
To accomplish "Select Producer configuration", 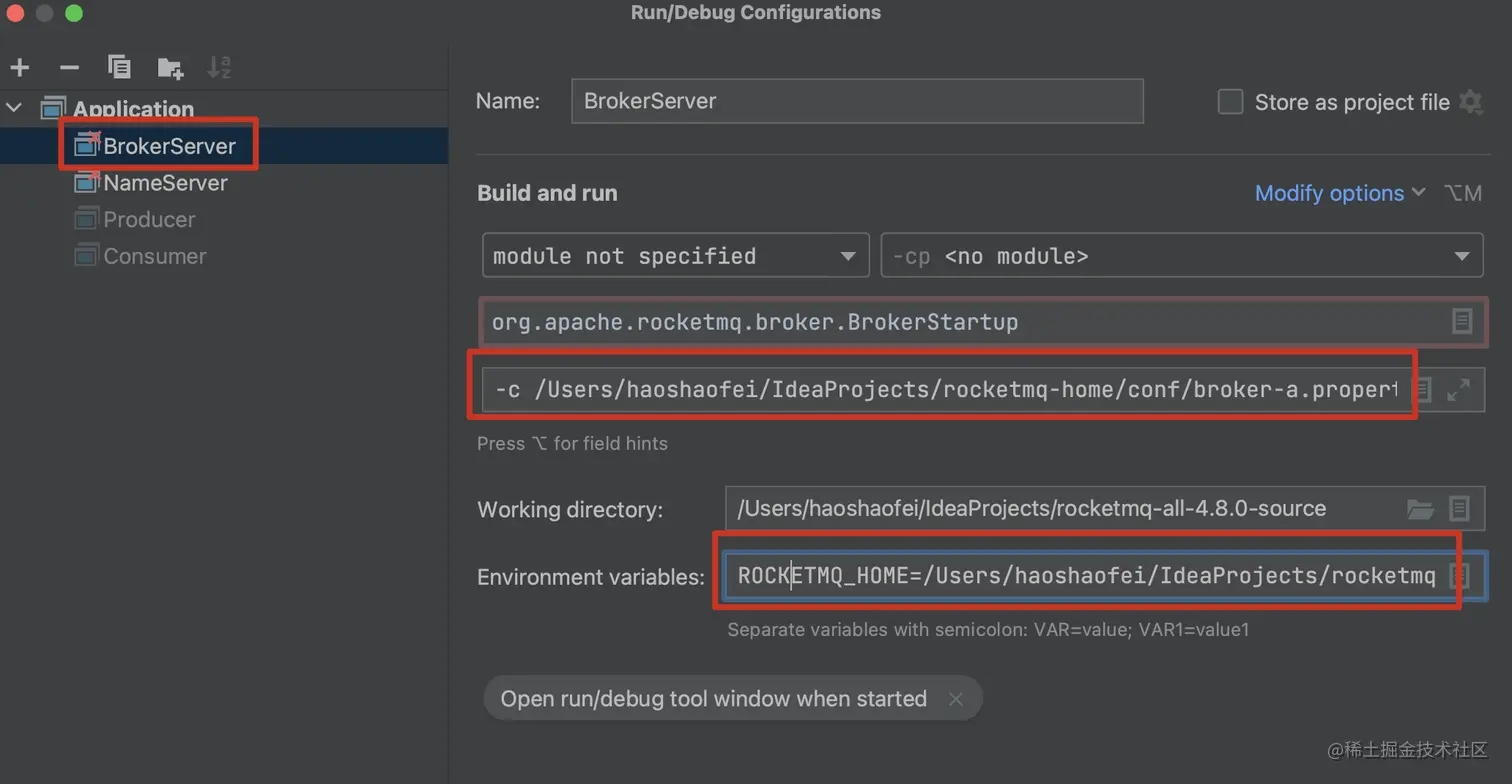I will coord(149,219).
